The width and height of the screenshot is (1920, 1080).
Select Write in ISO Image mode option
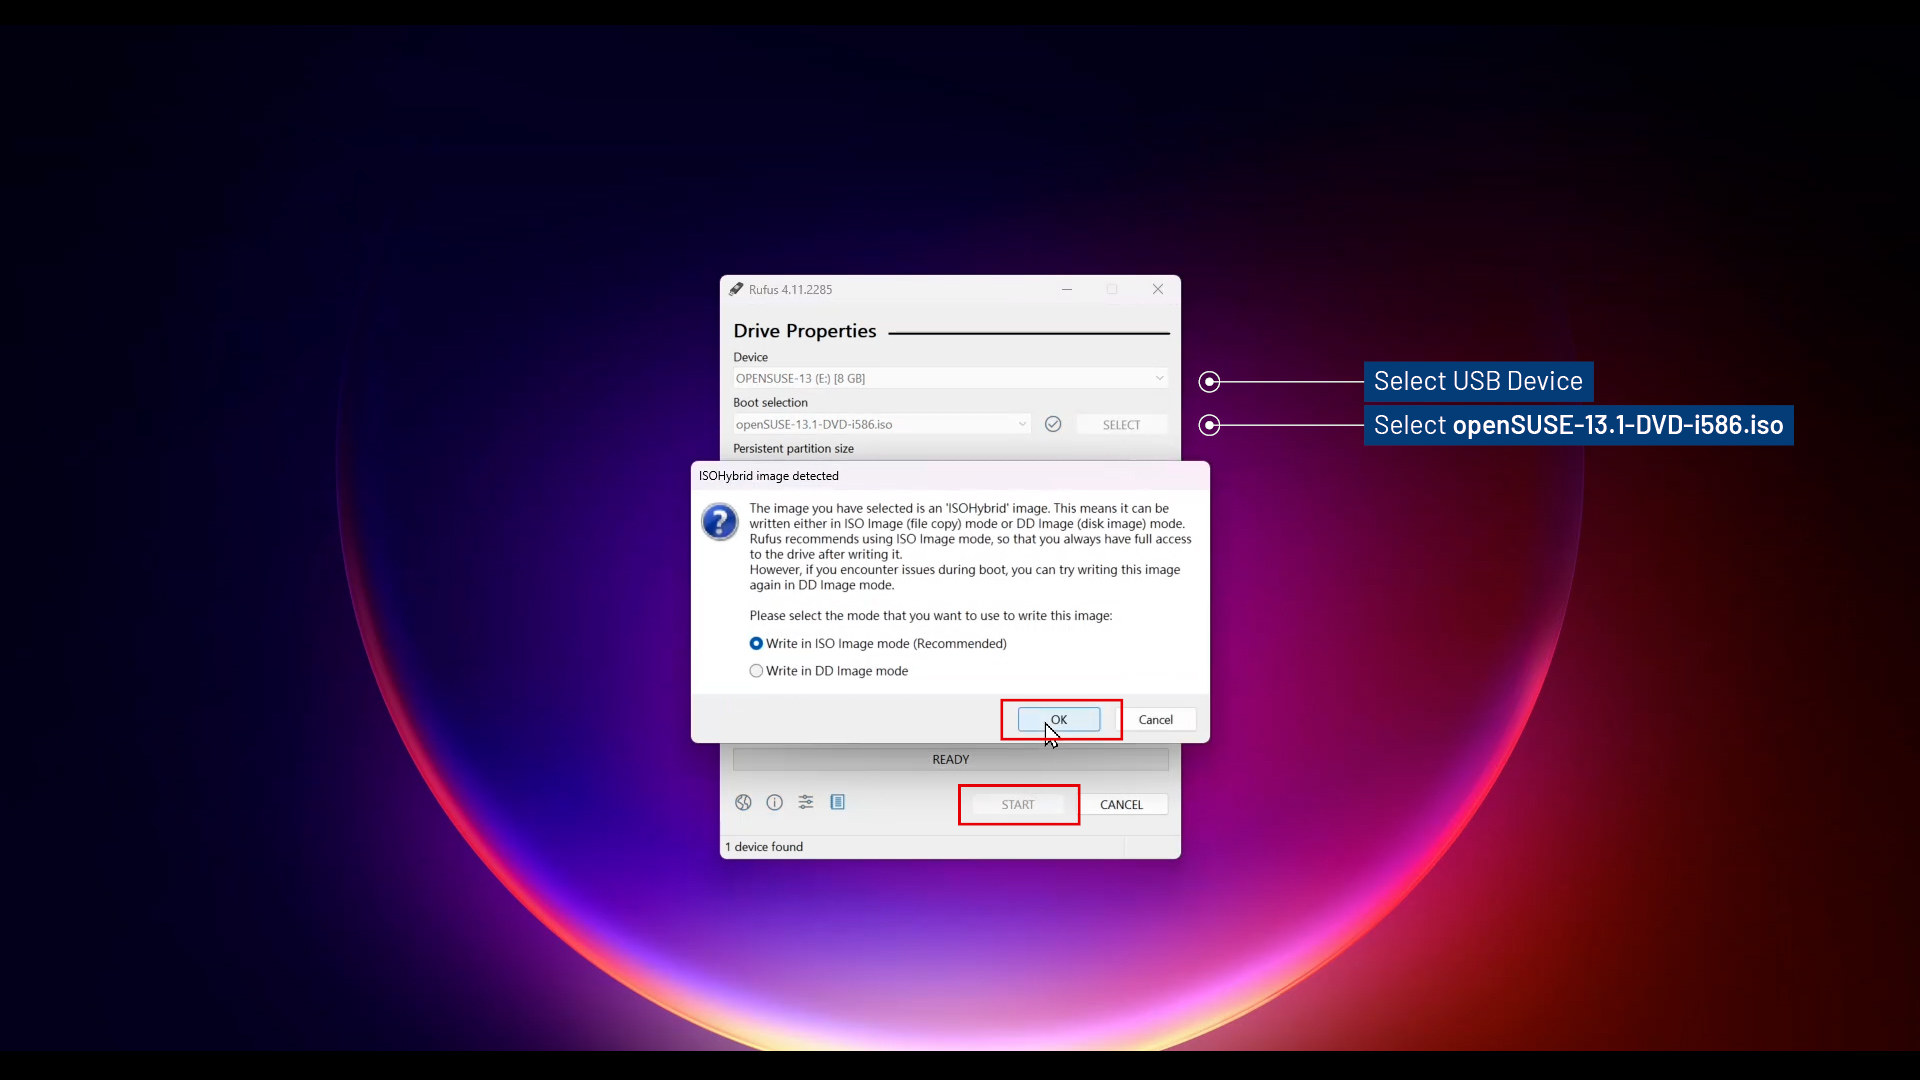(757, 644)
